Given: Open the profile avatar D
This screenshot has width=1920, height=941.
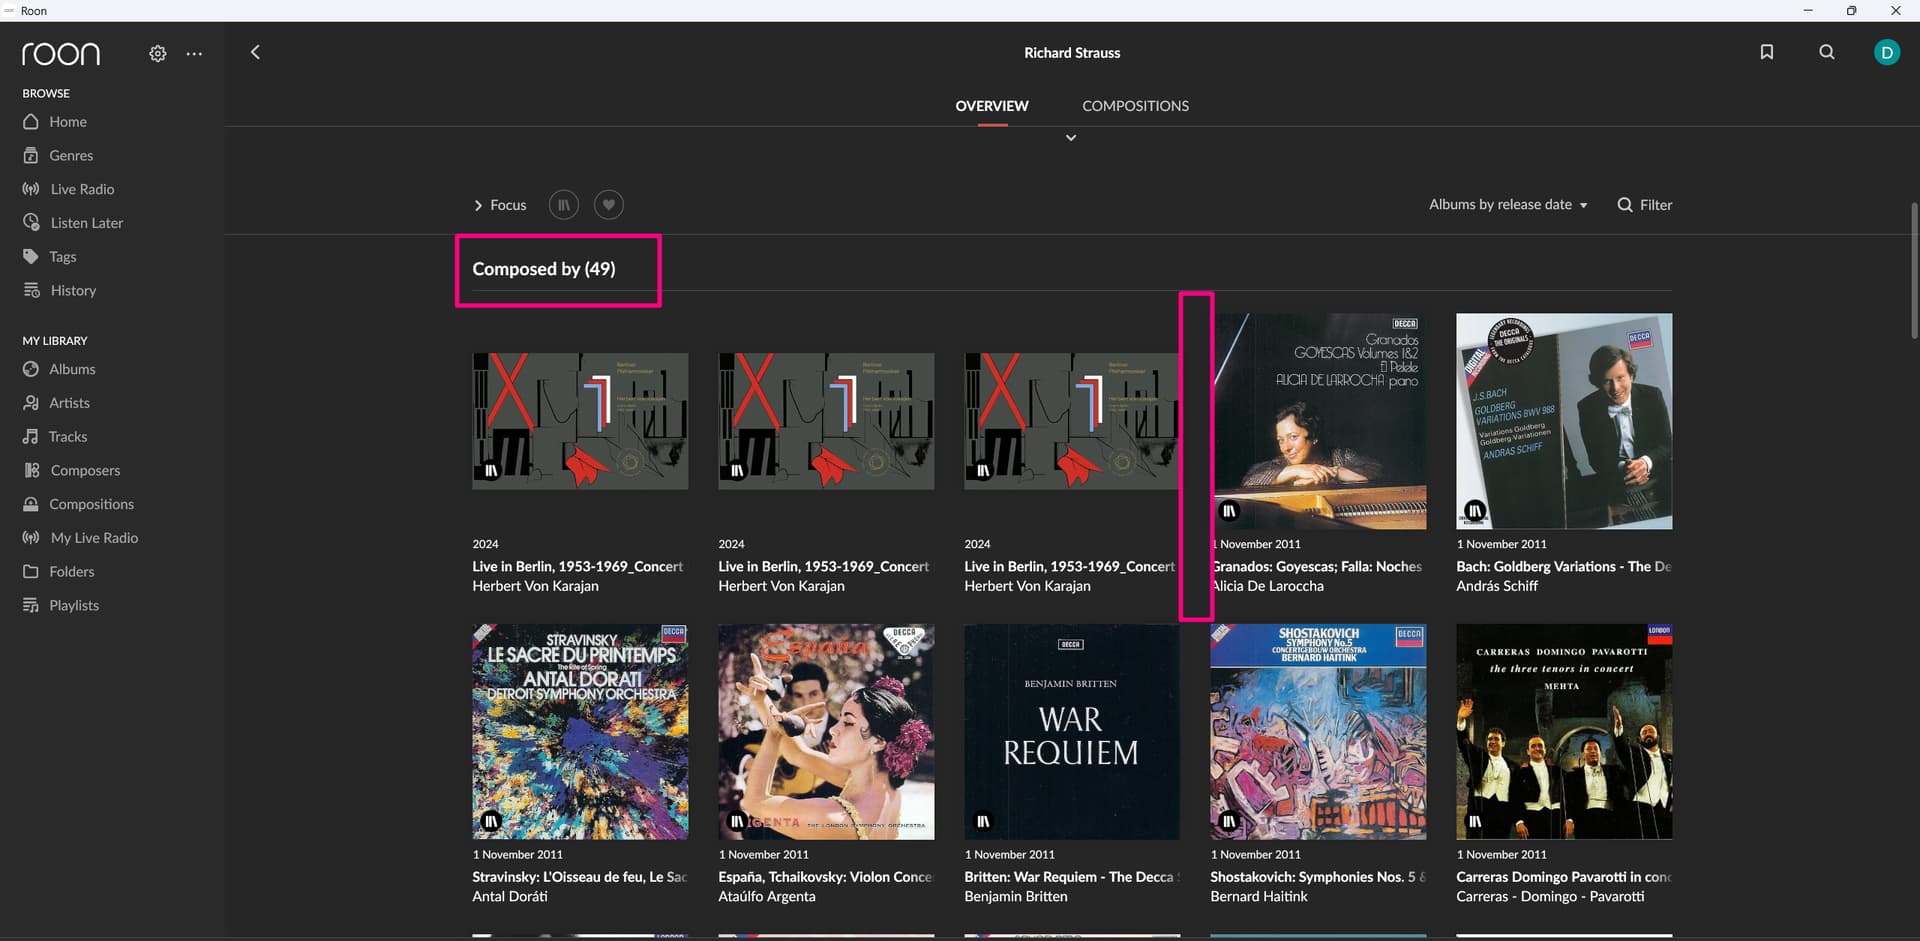Looking at the screenshot, I should tap(1886, 52).
